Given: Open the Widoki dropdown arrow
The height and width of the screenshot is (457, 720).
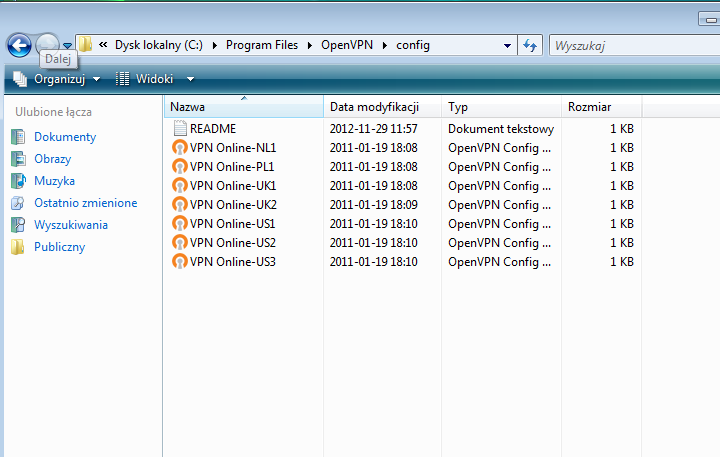Looking at the screenshot, I should (190, 79).
